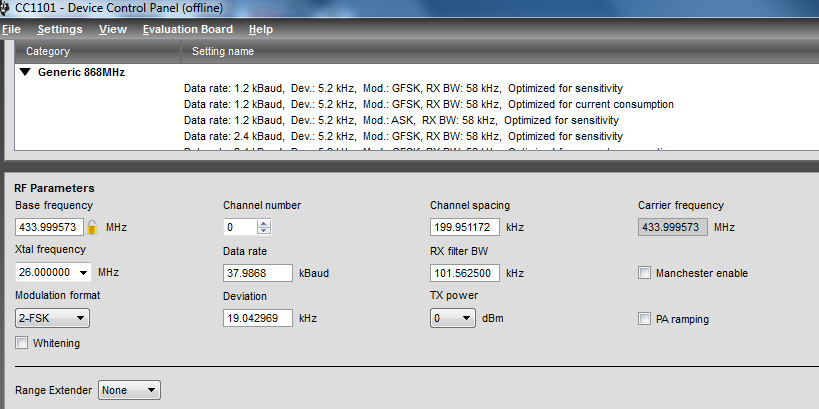This screenshot has width=819, height=409.
Task: Click the RF Parameters heading
Action: coord(54,188)
